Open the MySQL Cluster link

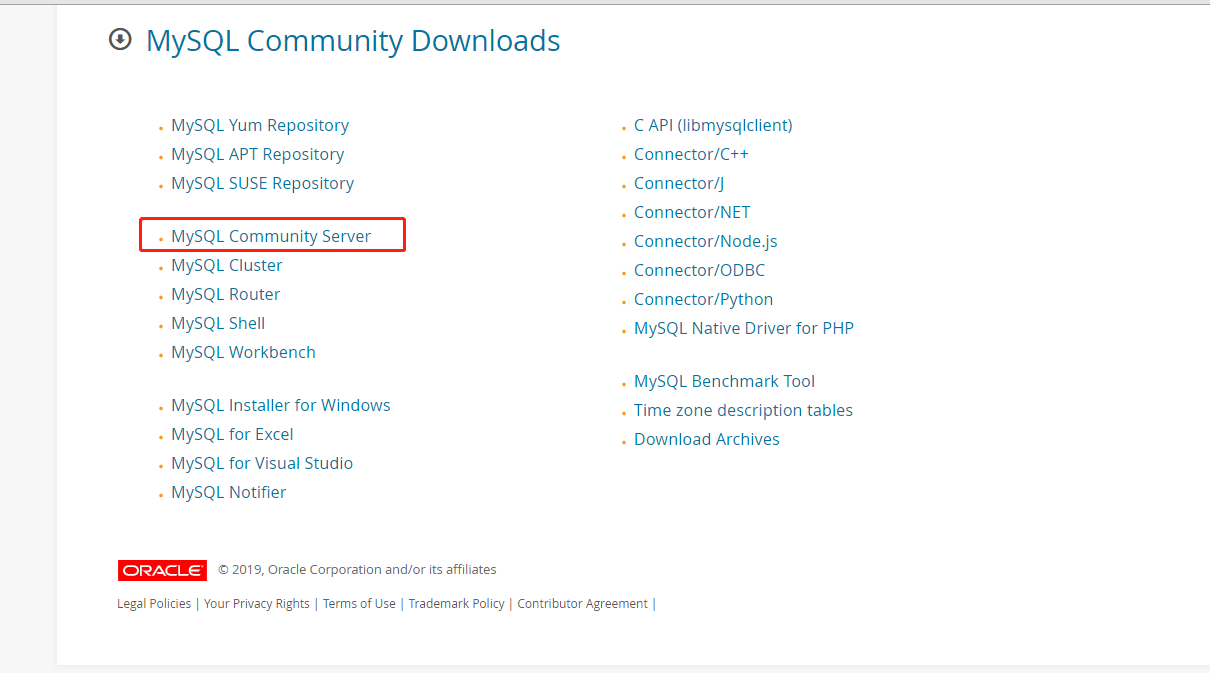point(227,266)
